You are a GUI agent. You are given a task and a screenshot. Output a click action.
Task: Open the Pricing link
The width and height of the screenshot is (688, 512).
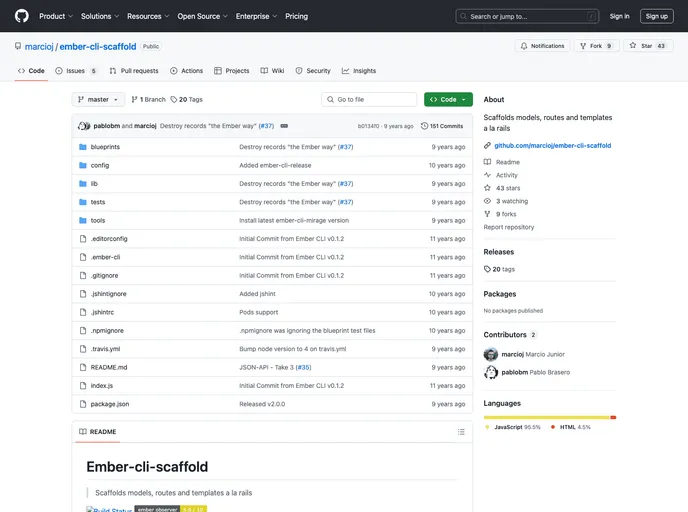(x=297, y=16)
